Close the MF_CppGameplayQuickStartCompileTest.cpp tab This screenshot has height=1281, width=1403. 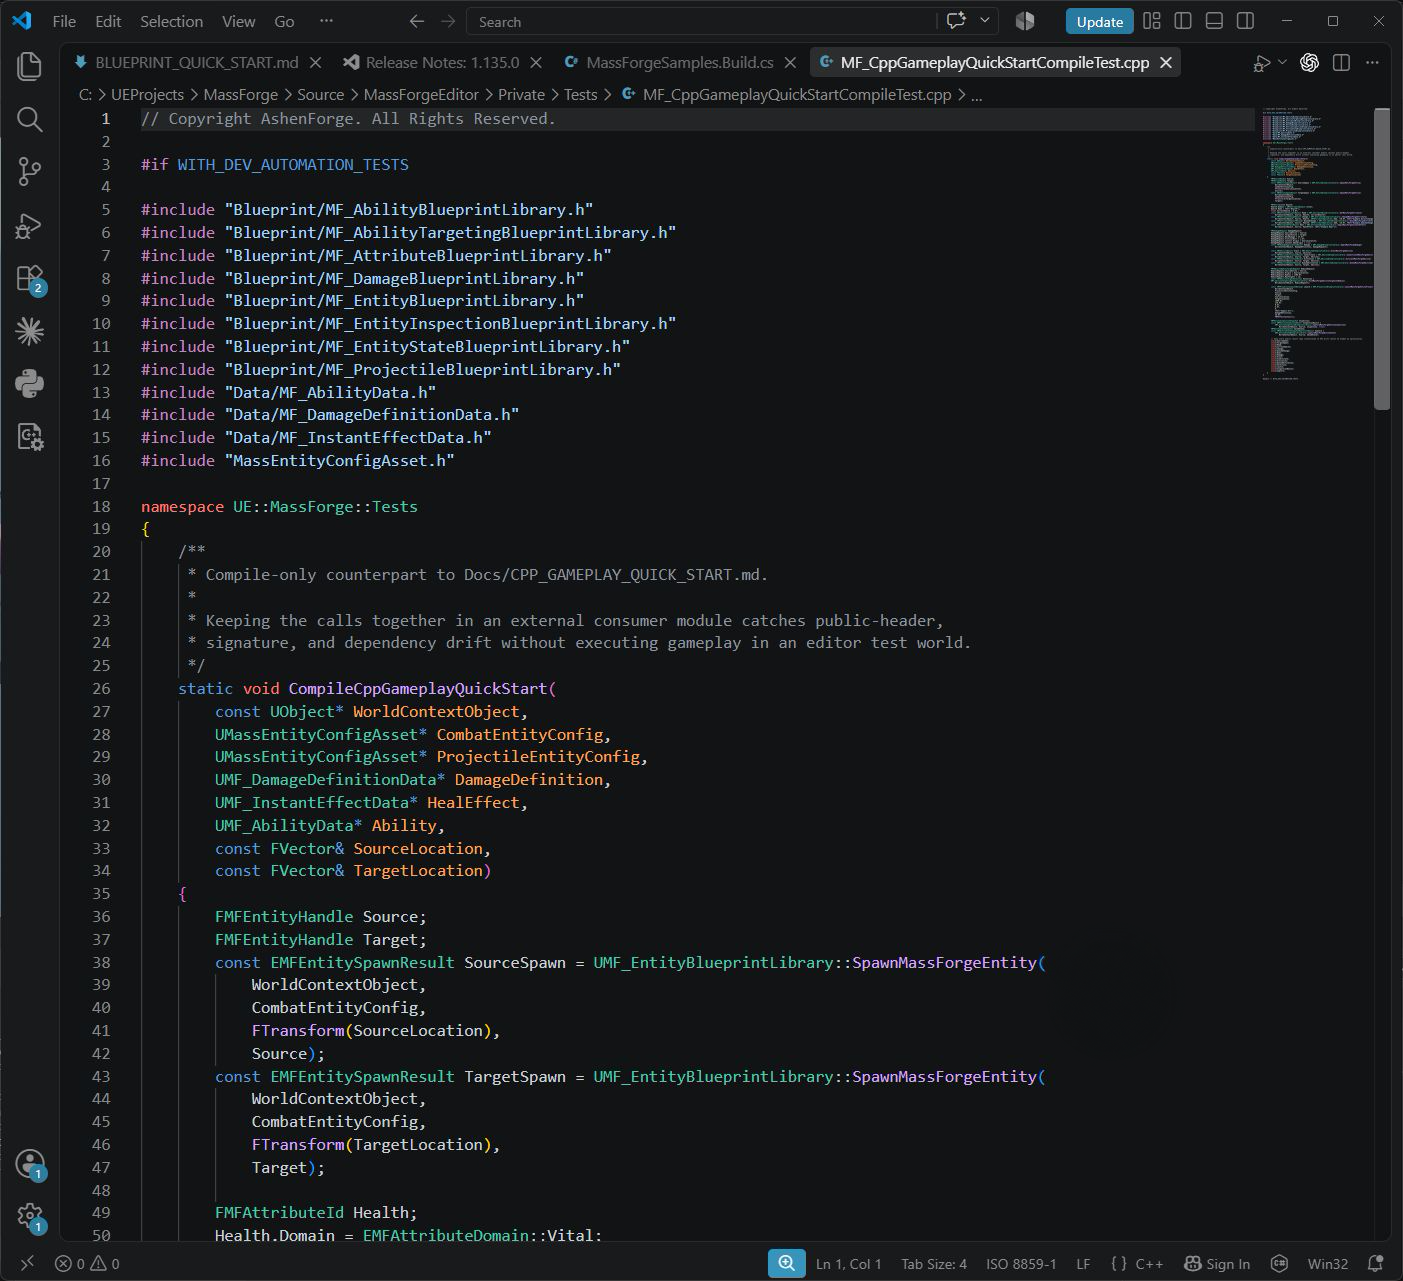1166,62
